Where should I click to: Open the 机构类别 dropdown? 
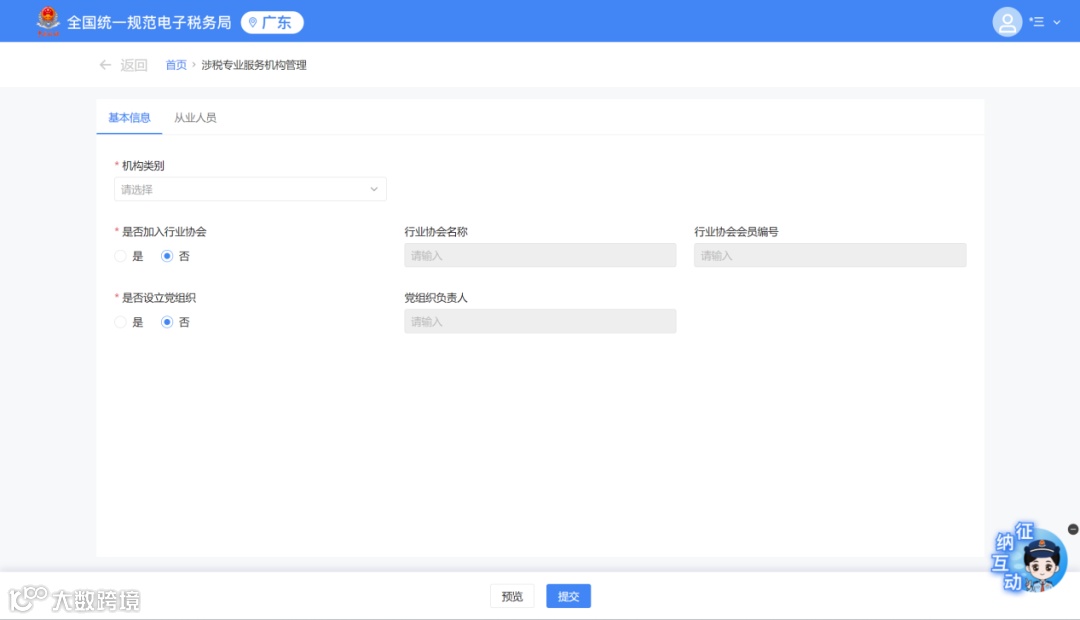tap(250, 189)
